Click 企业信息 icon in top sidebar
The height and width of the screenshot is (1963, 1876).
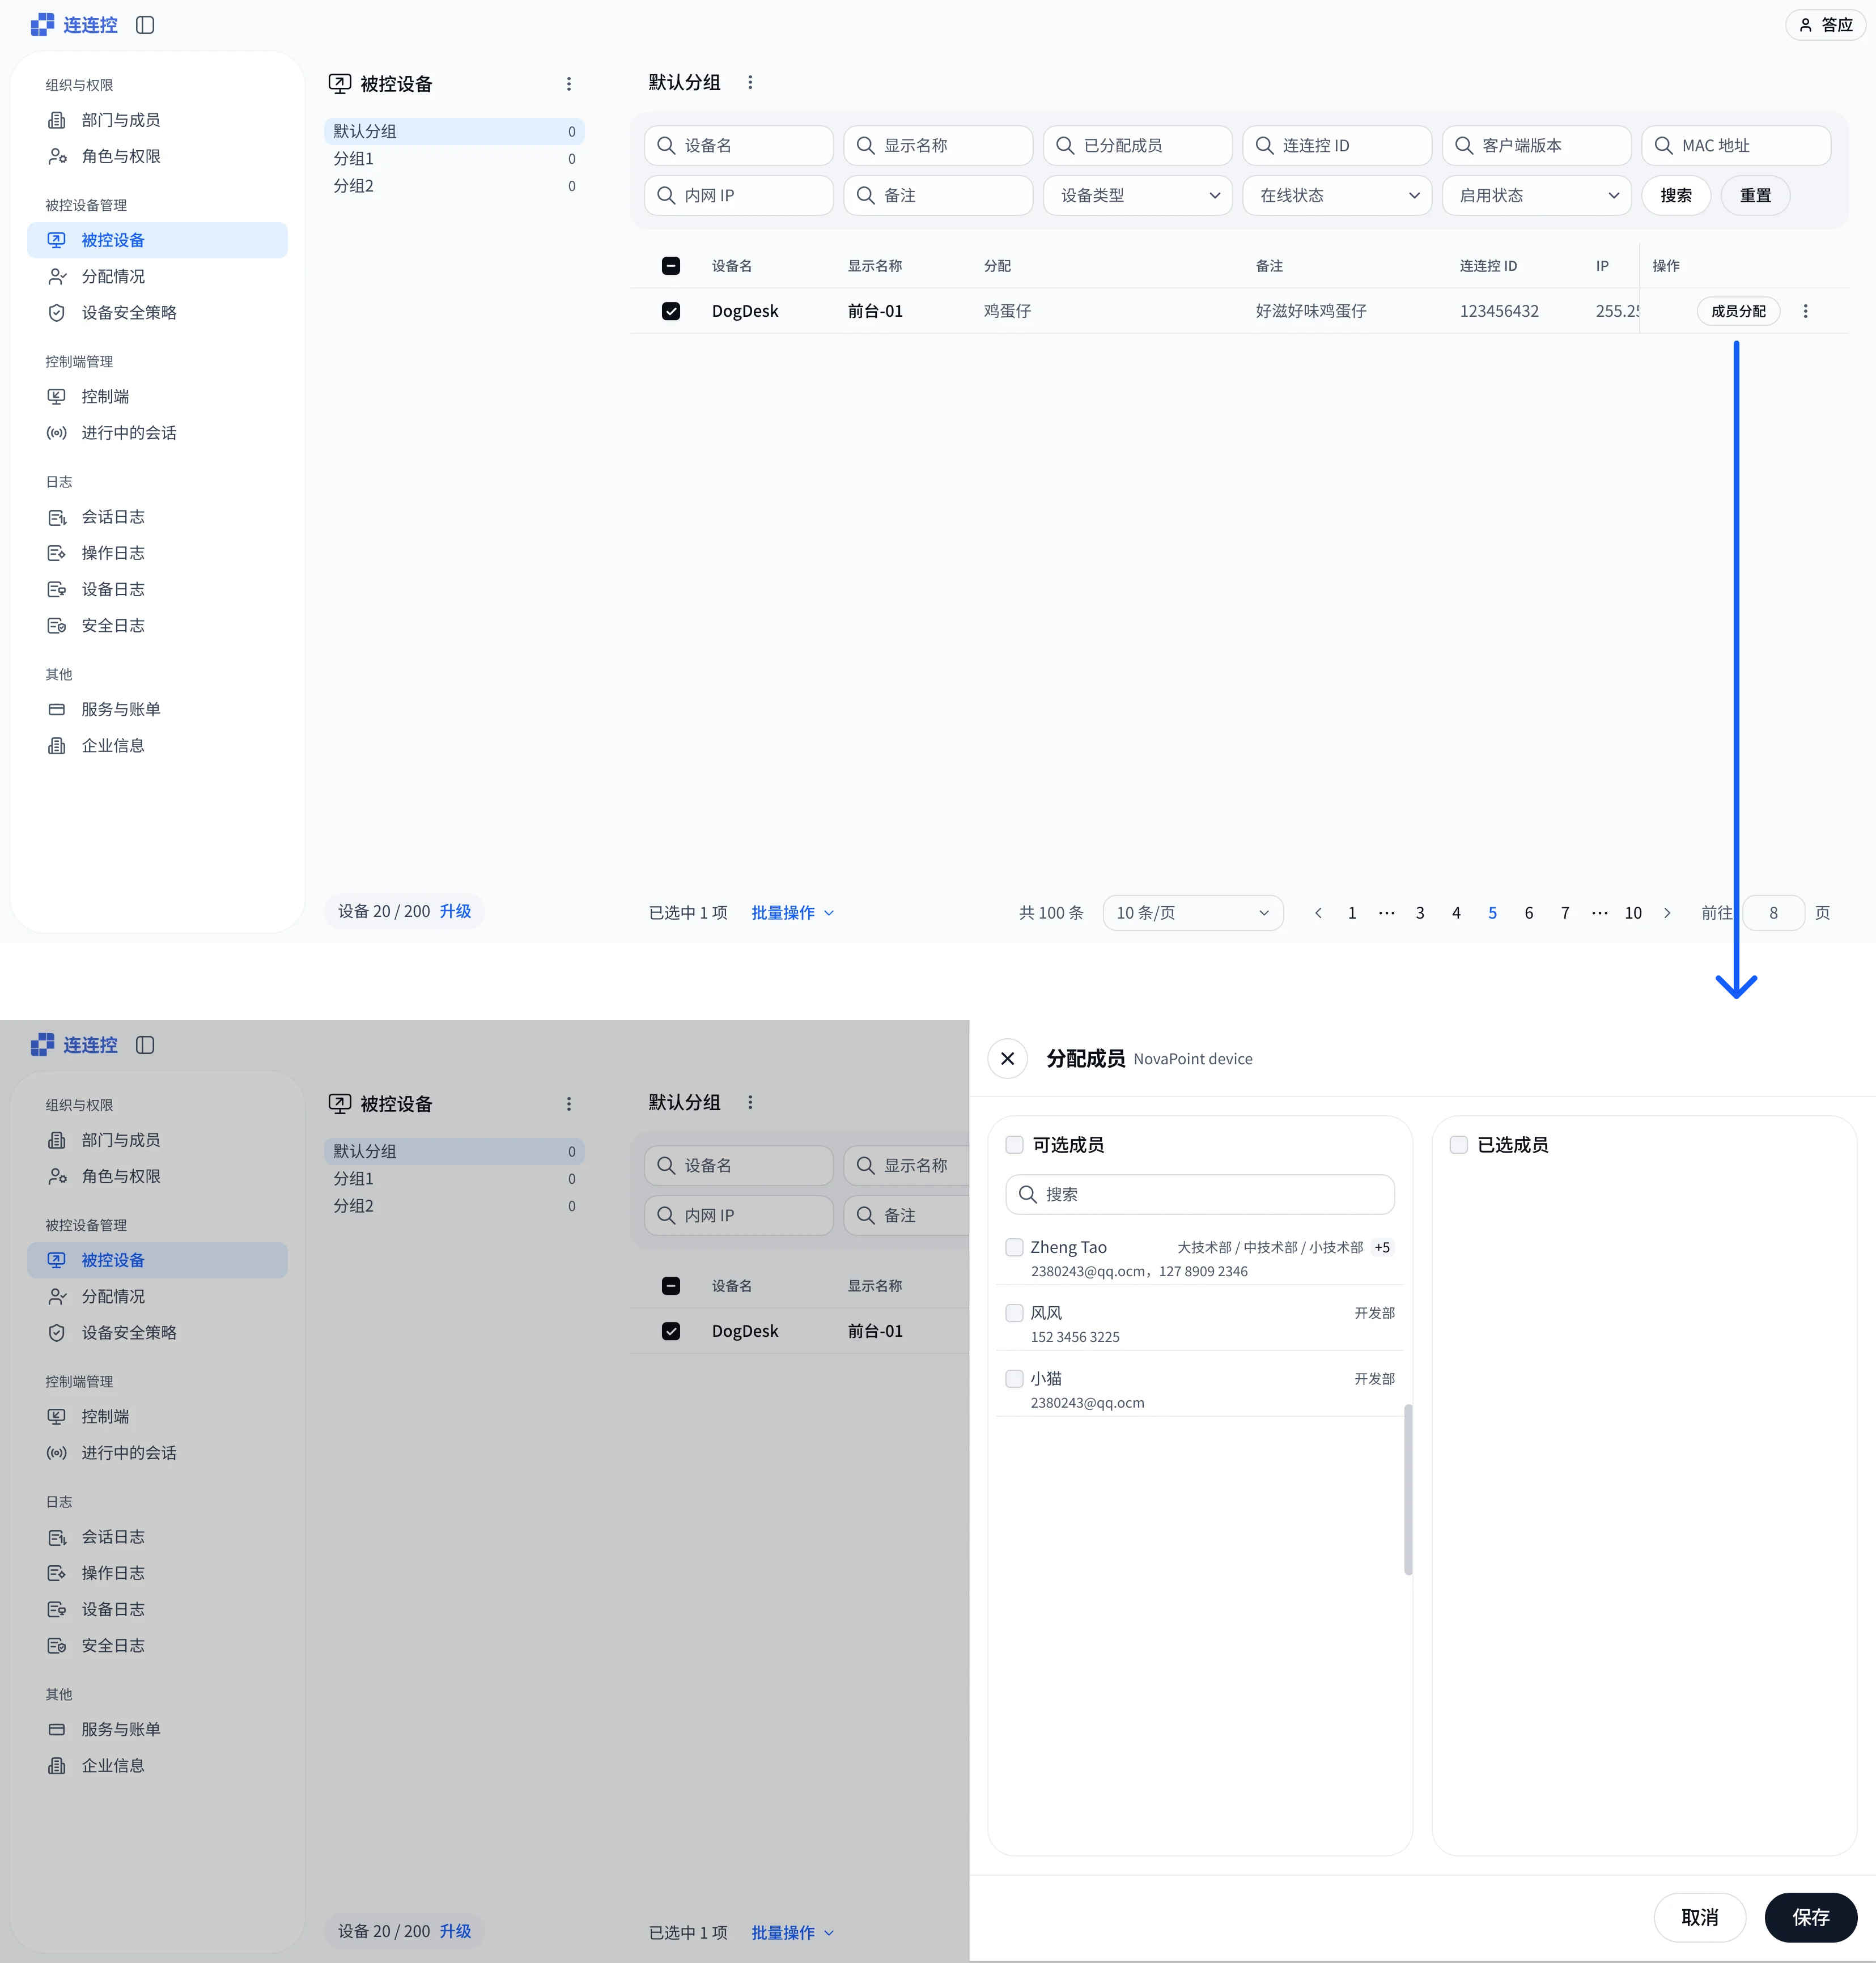click(57, 746)
